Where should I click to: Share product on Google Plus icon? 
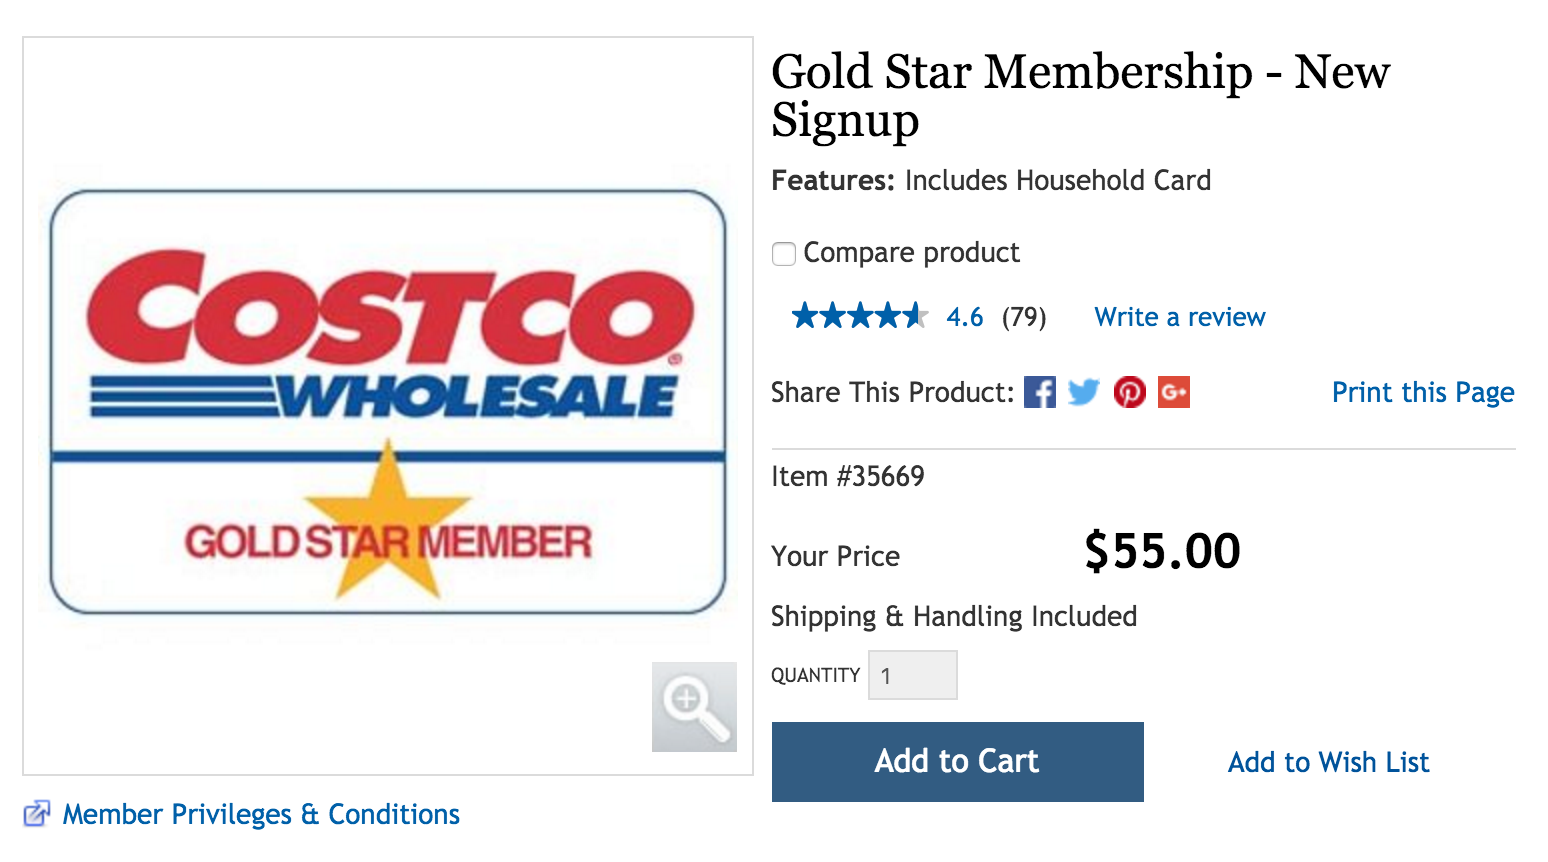coord(1174,392)
